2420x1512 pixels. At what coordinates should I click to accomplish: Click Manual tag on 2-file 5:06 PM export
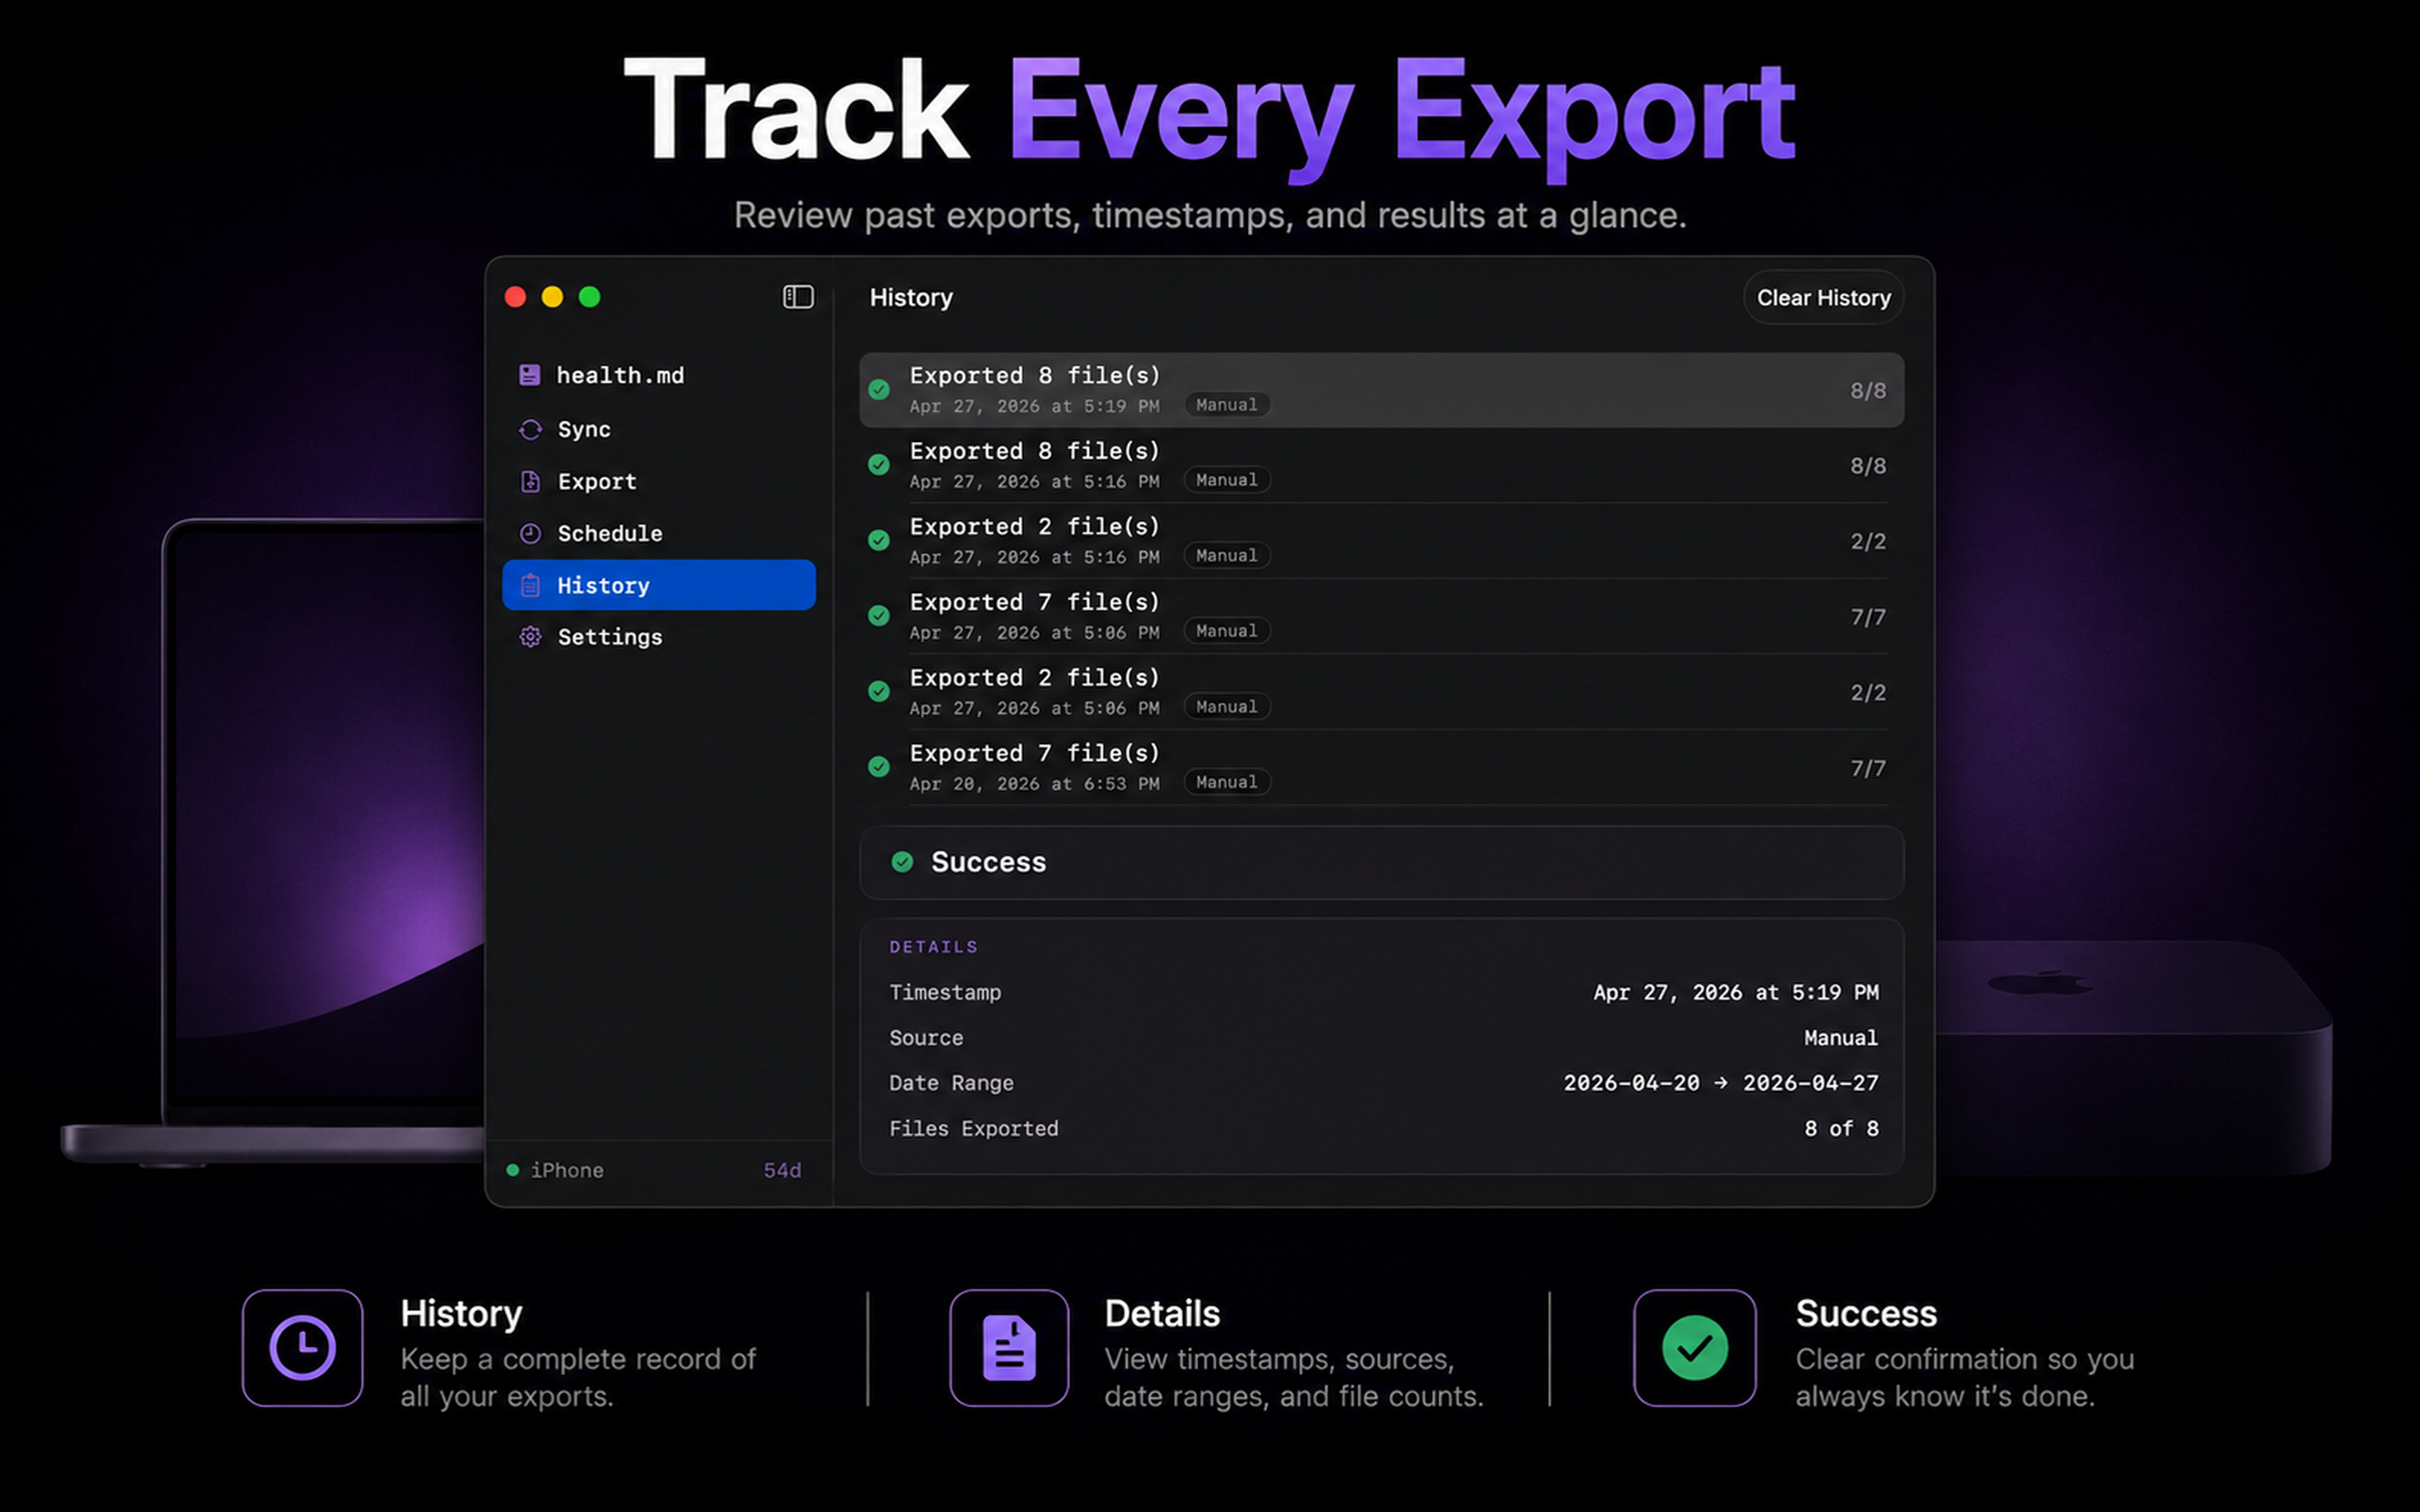click(1227, 707)
